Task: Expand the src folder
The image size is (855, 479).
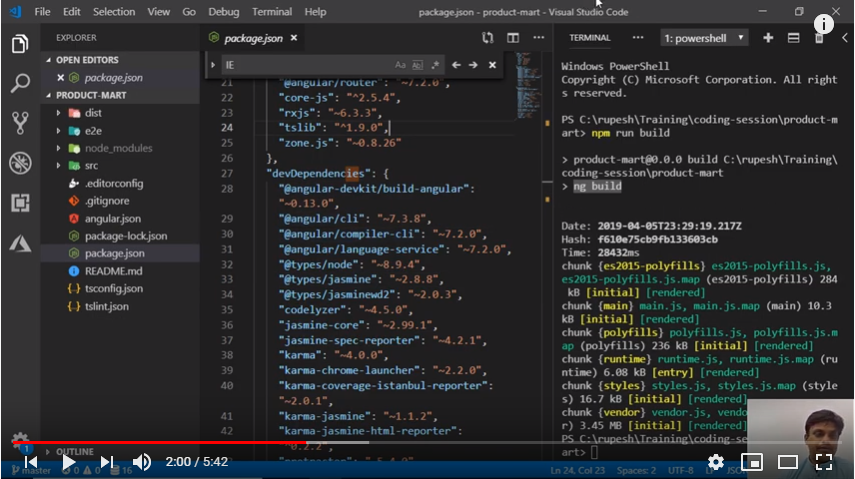Action: (91, 166)
